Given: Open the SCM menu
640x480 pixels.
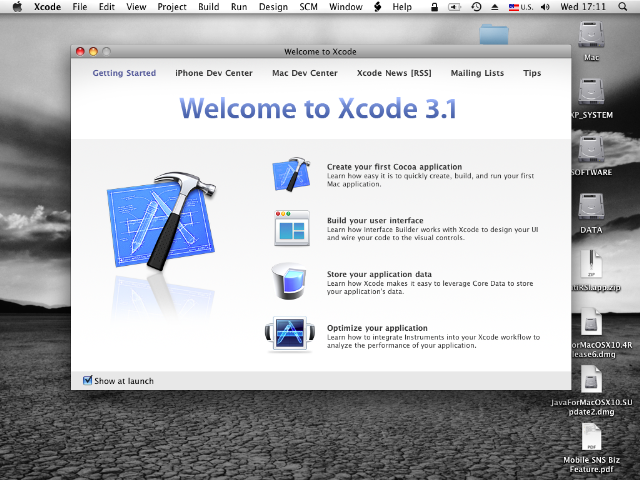Looking at the screenshot, I should (308, 7).
